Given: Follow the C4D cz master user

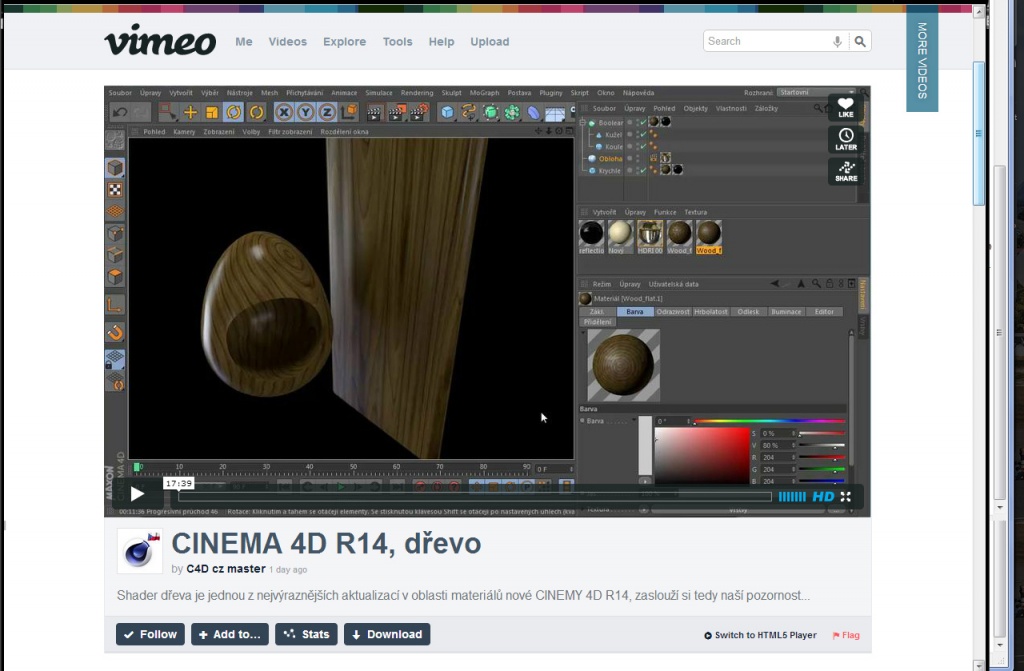Looking at the screenshot, I should pyautogui.click(x=150, y=634).
